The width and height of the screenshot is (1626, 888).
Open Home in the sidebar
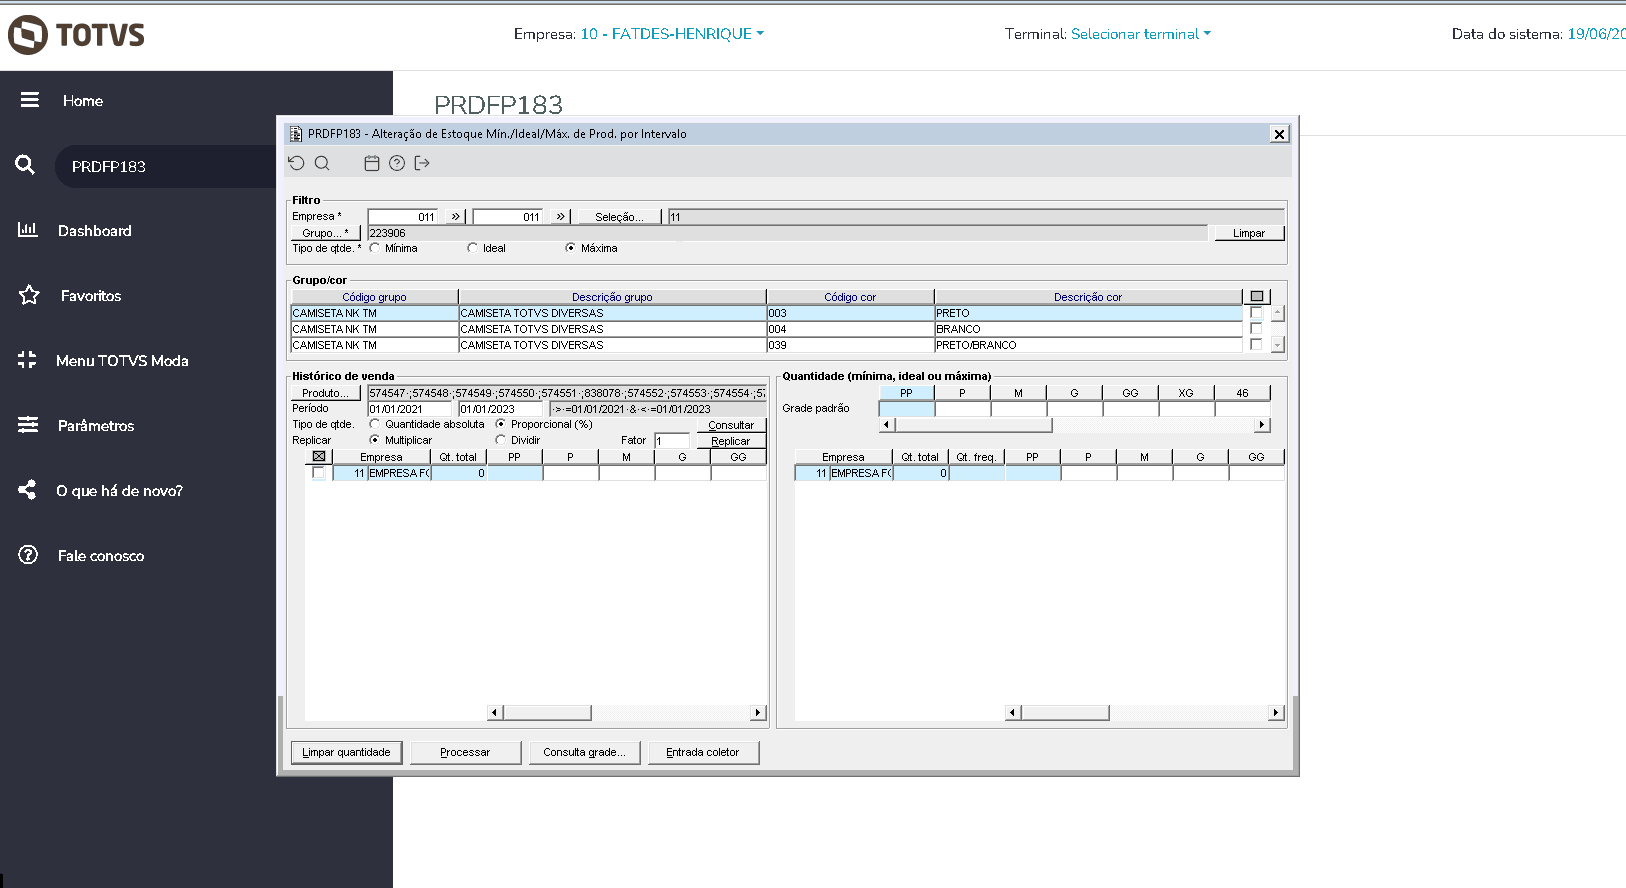(83, 100)
